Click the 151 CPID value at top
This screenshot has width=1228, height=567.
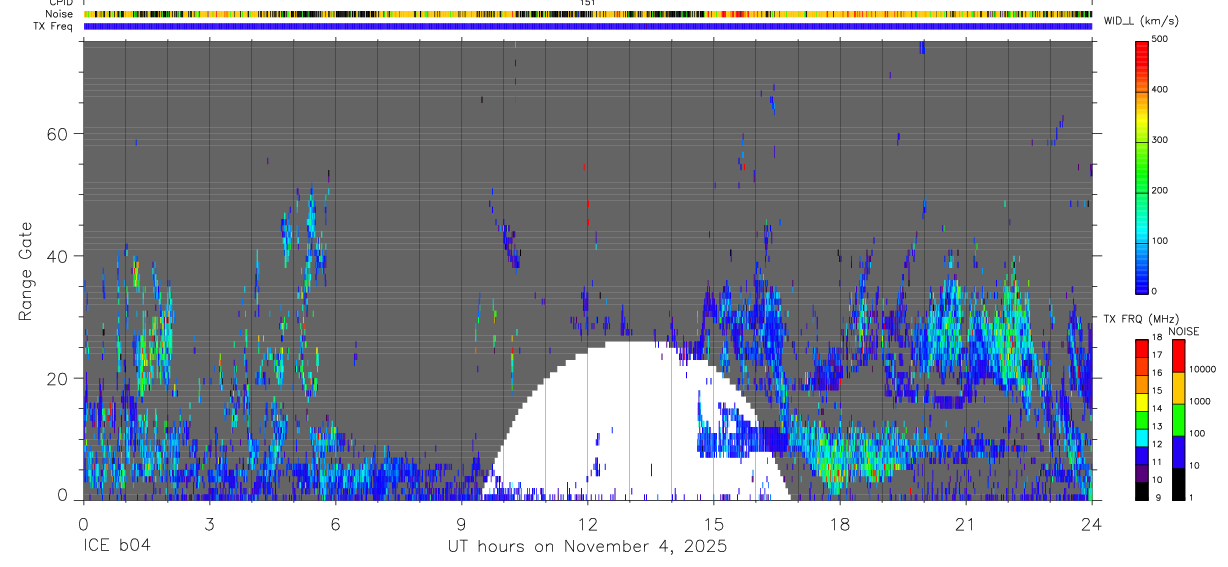(x=588, y=3)
